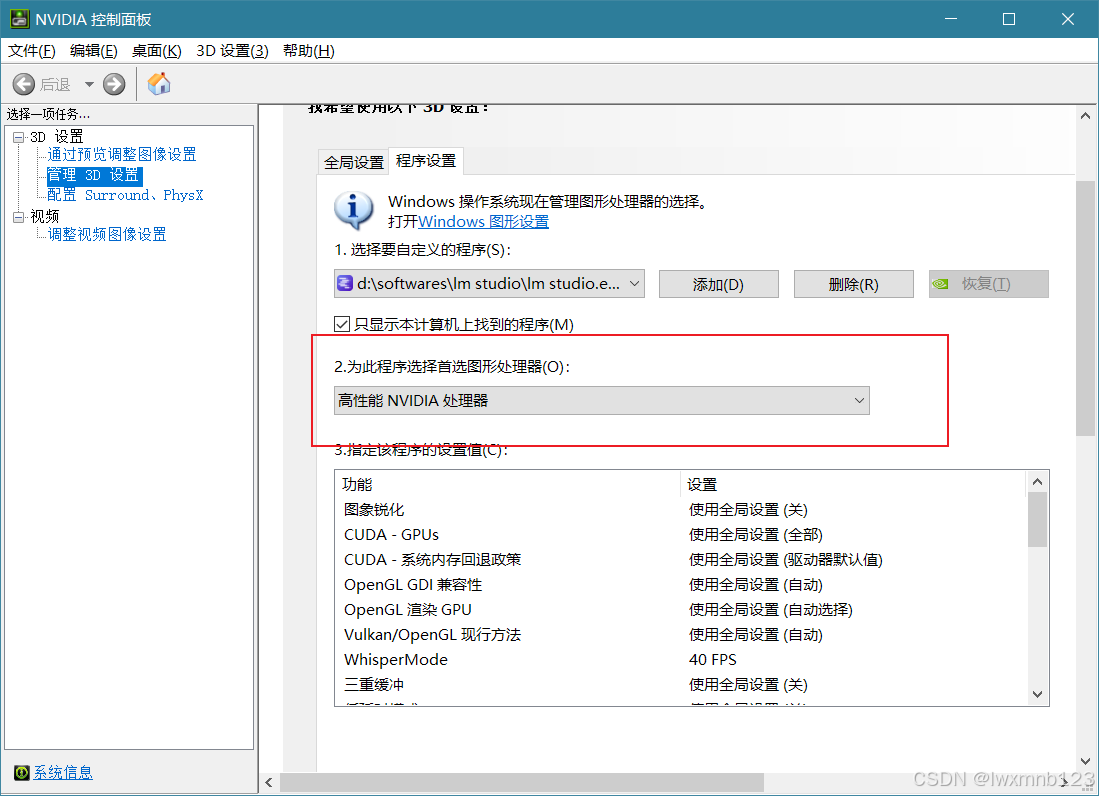1099x796 pixels.
Task: Select the CUDA - GPUs row
Action: pos(681,535)
